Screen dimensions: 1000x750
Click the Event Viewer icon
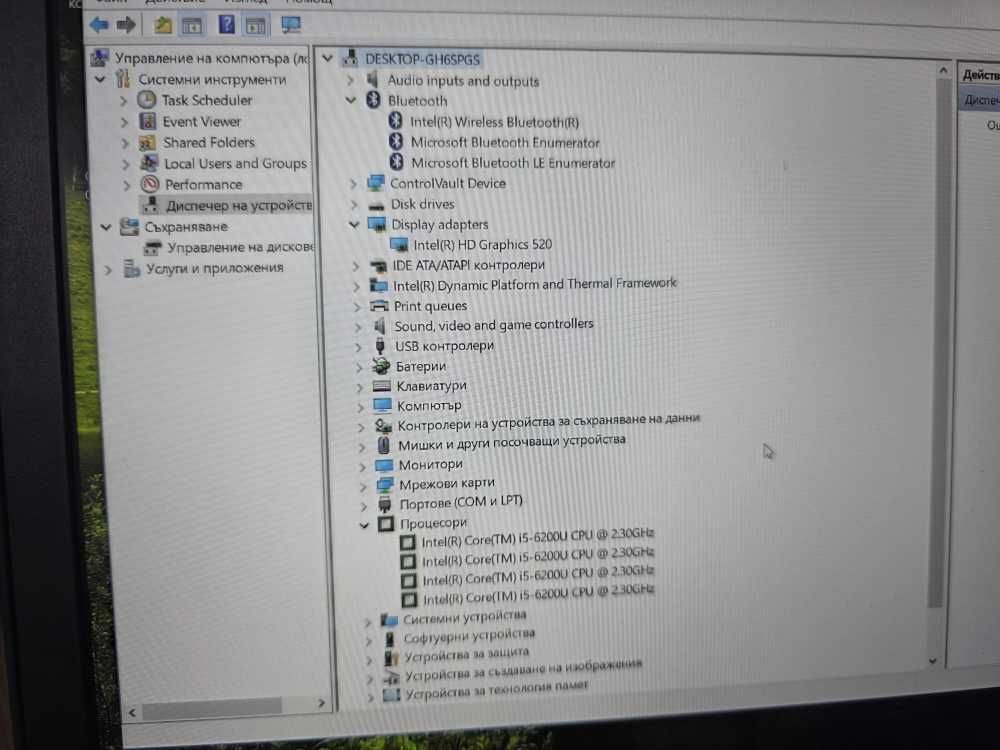pos(147,121)
